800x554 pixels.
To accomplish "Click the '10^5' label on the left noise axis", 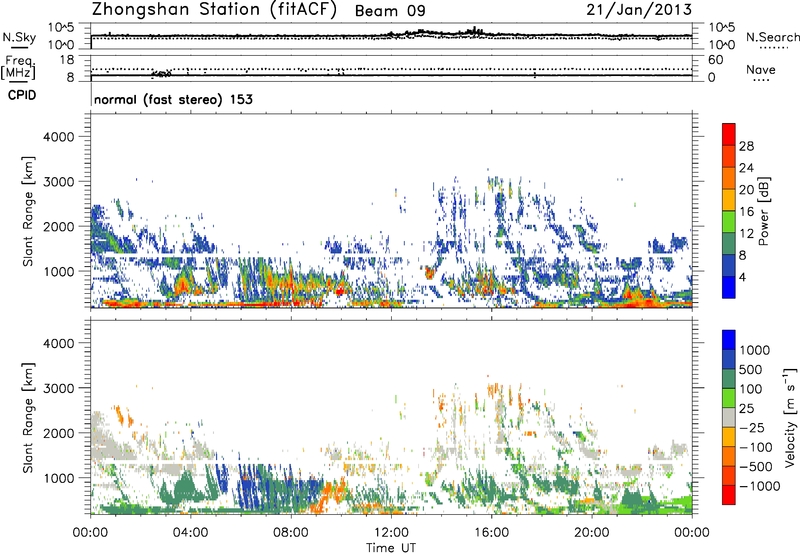I will tap(61, 27).
